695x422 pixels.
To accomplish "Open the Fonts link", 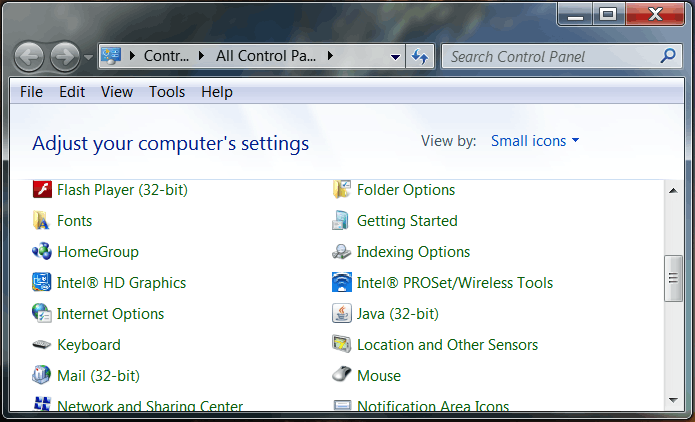I will tap(74, 221).
